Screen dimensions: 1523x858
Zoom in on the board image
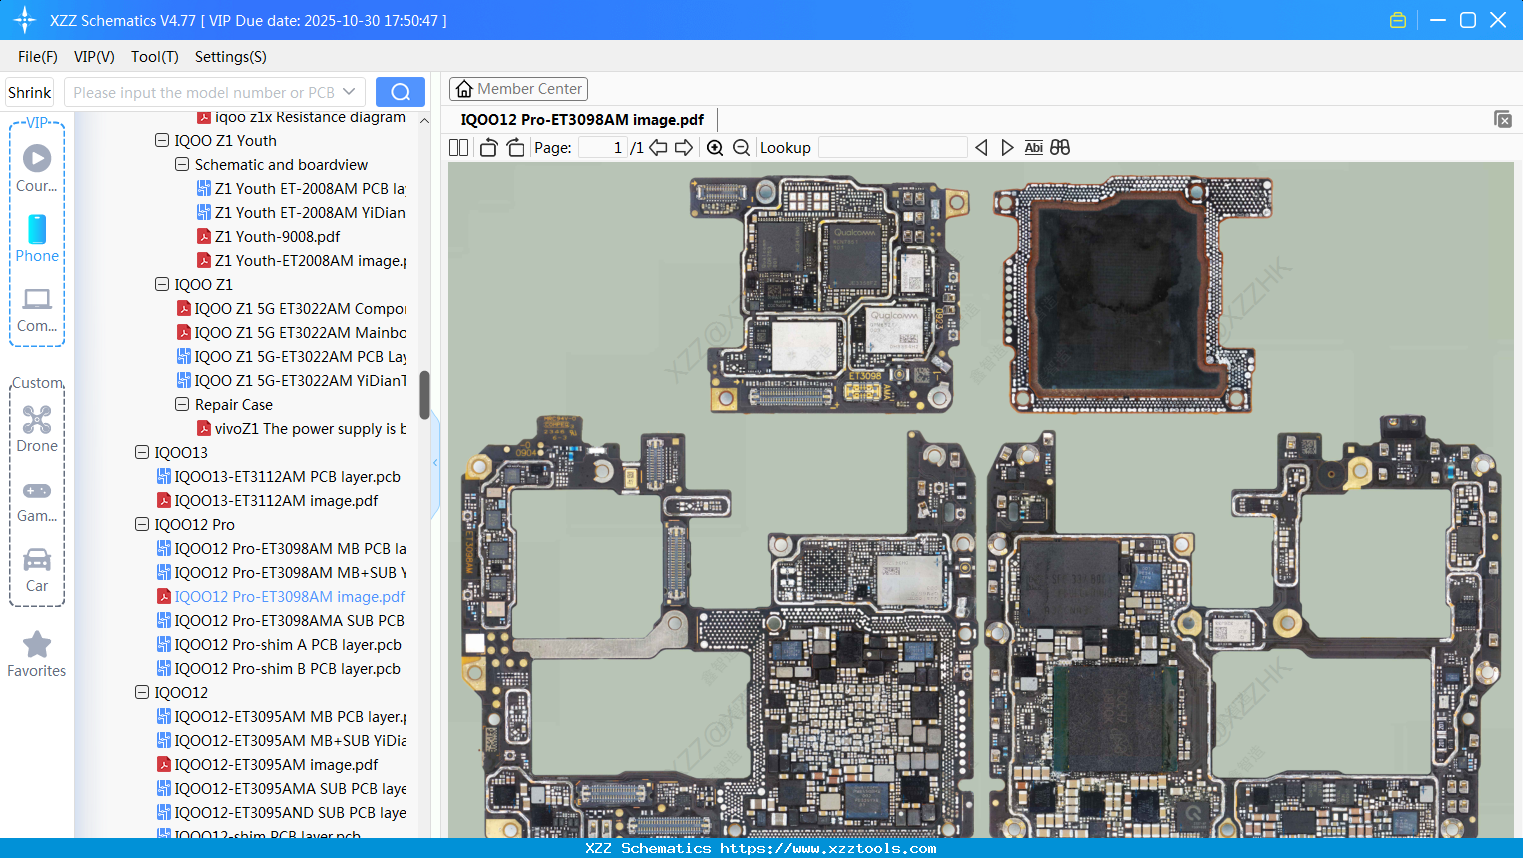tap(715, 147)
